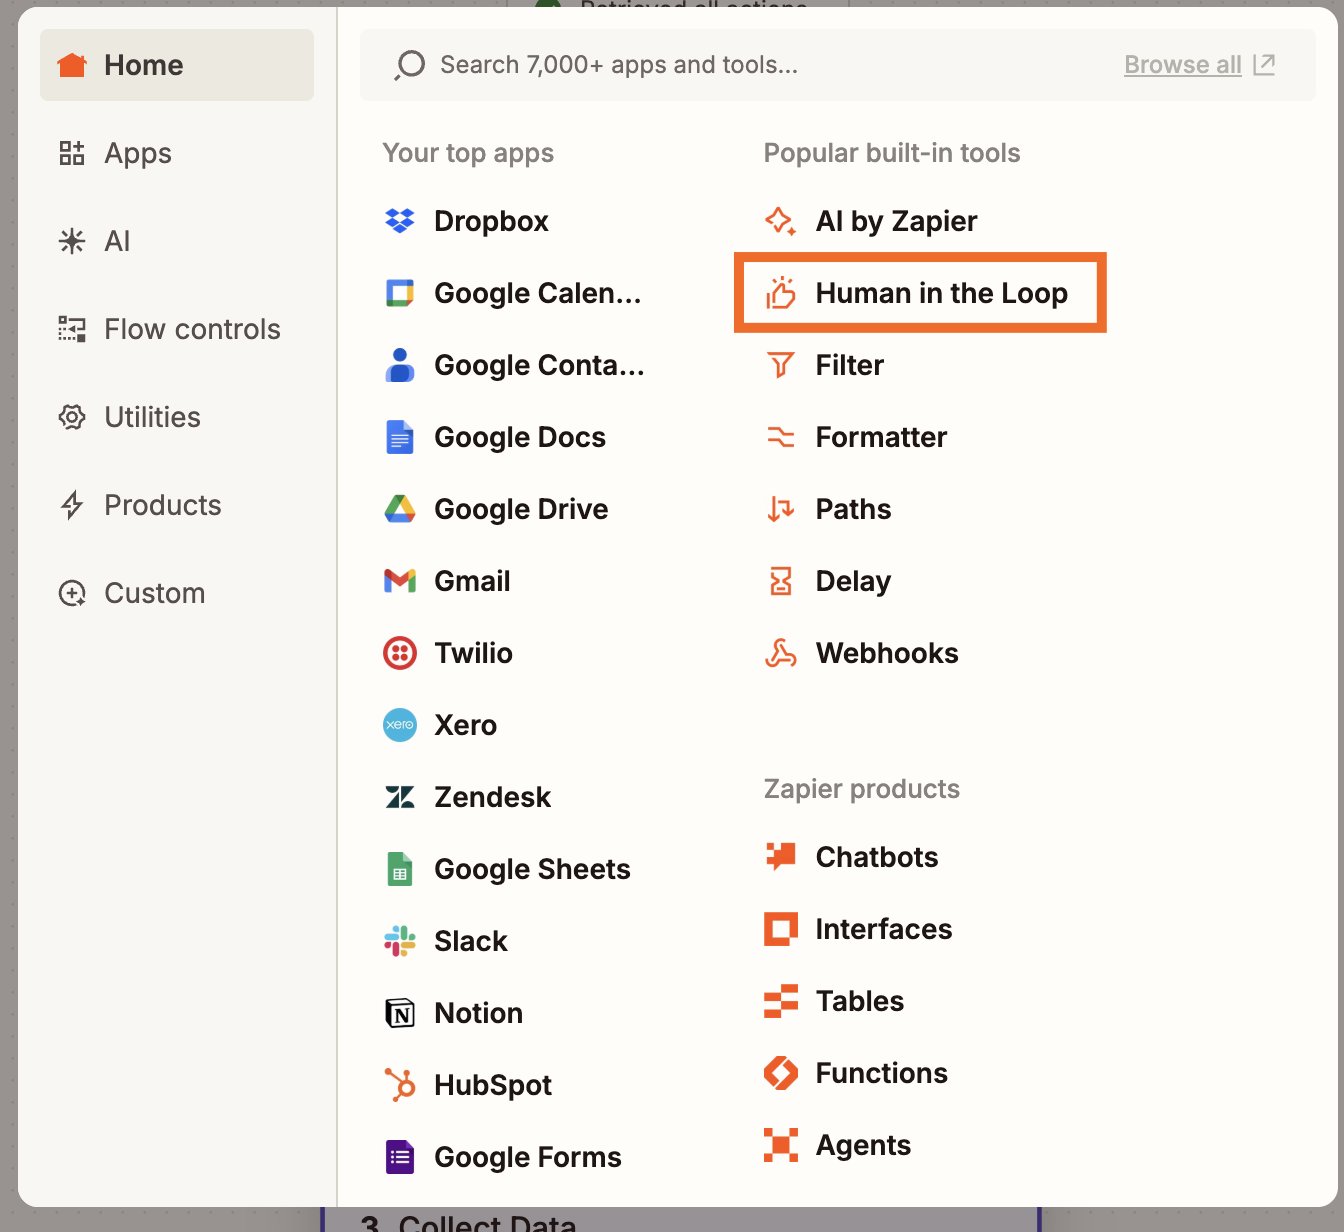Choose the Functions product label
Image resolution: width=1344 pixels, height=1232 pixels.
click(x=882, y=1073)
